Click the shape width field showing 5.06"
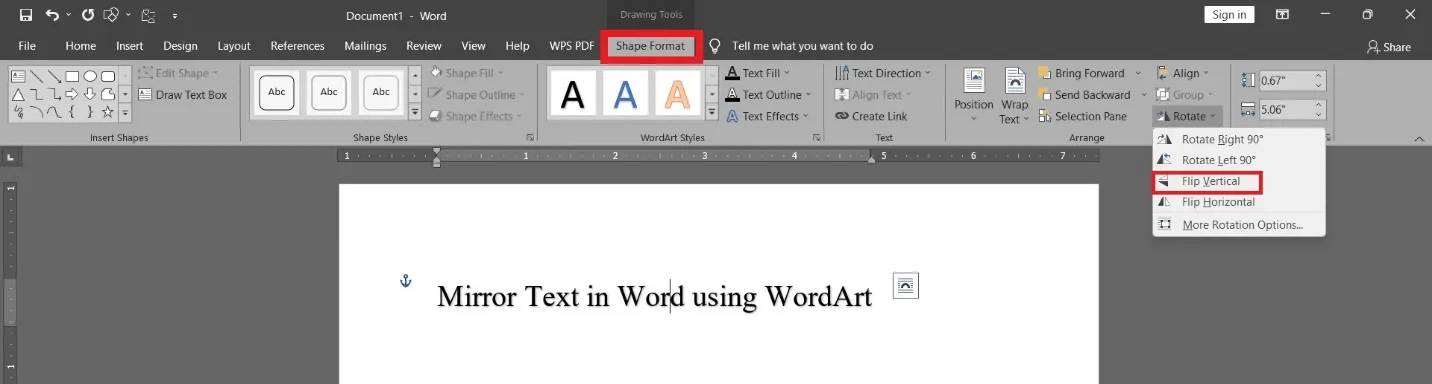This screenshot has height=384, width=1432. pyautogui.click(x=1285, y=109)
